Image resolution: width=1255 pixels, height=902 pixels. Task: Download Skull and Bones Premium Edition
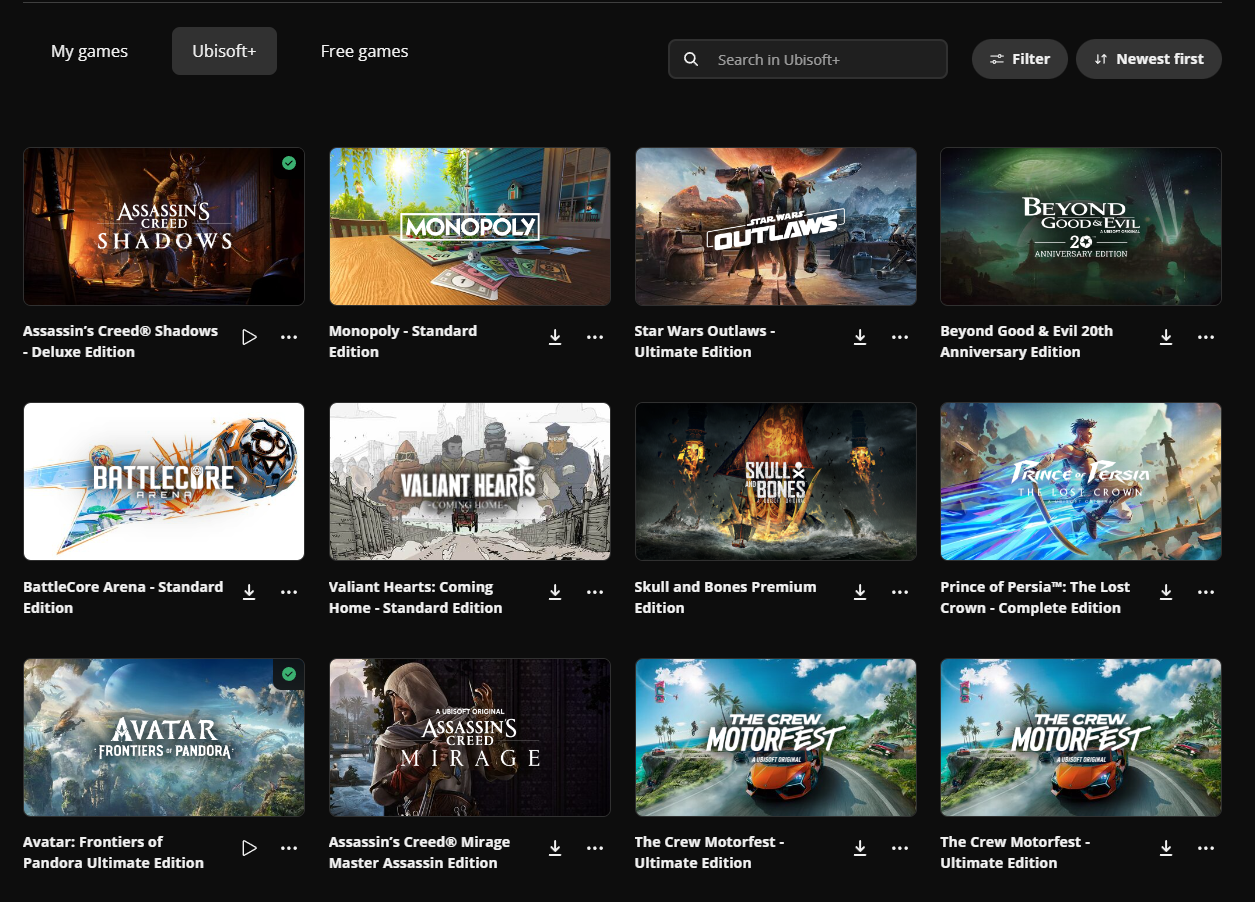(860, 592)
